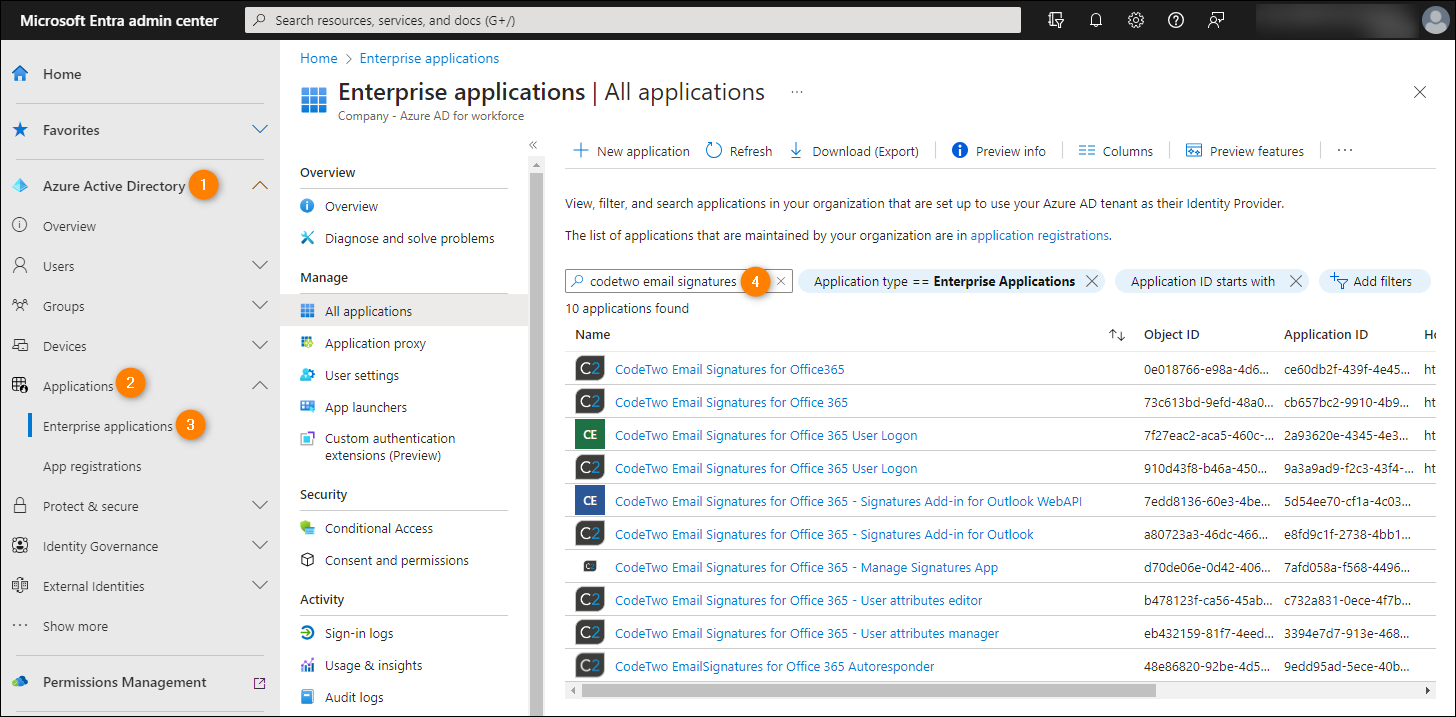
Task: Expand the Groups chevron
Action: [260, 306]
